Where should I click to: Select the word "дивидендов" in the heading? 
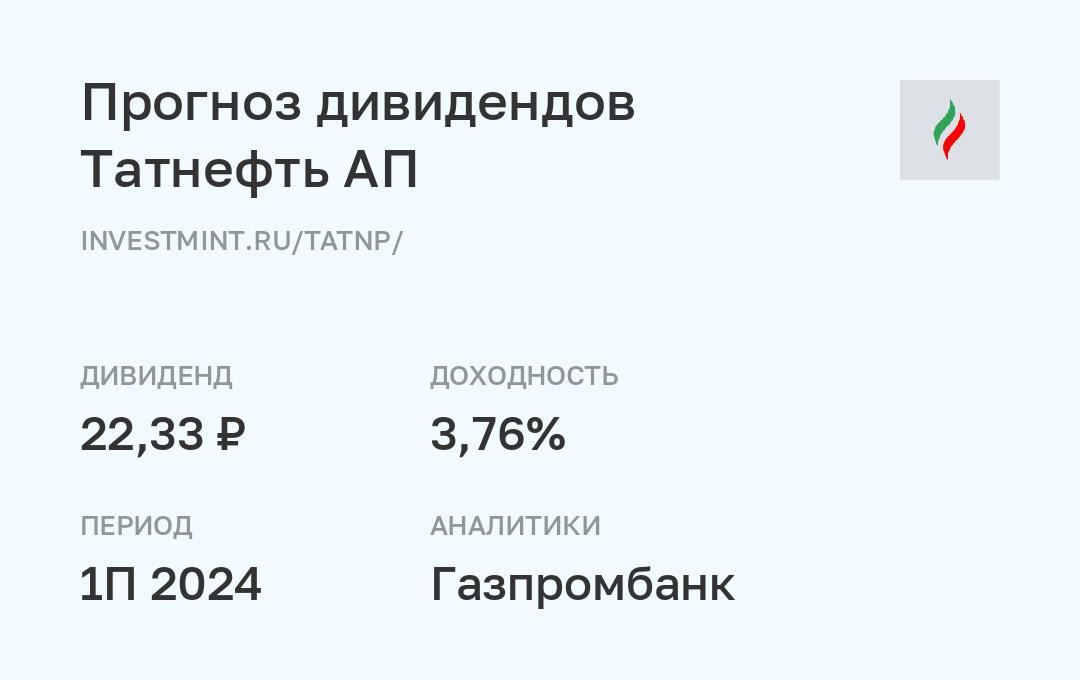tap(475, 103)
